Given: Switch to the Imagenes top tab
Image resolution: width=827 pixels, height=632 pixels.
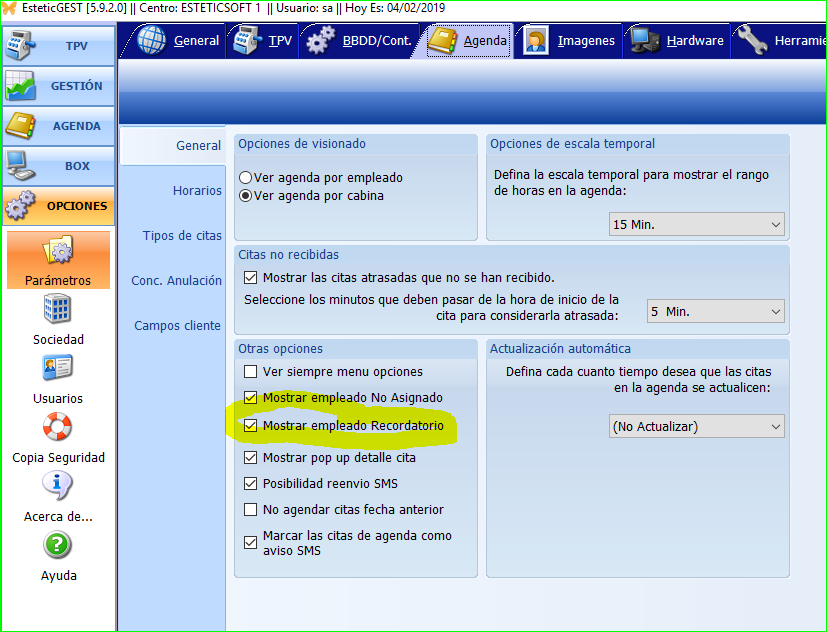Looking at the screenshot, I should click(x=569, y=41).
